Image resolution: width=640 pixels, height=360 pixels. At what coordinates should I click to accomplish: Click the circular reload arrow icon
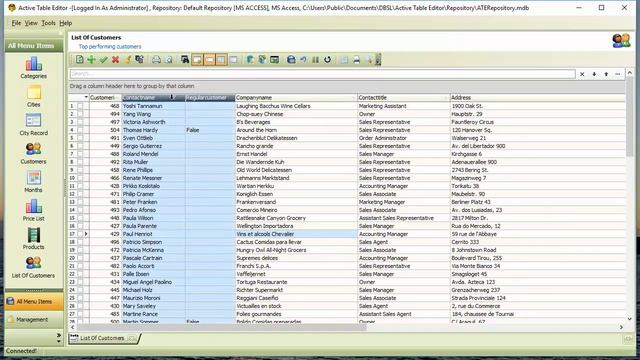tap(327, 60)
